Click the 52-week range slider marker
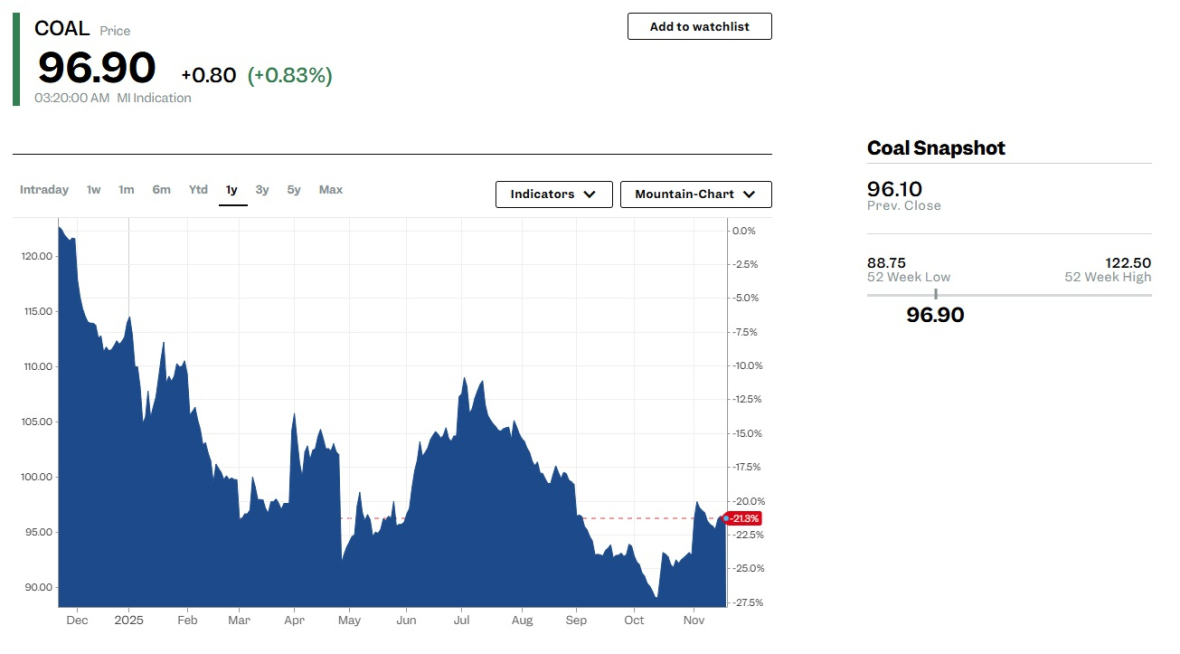The image size is (1180, 654). point(936,294)
